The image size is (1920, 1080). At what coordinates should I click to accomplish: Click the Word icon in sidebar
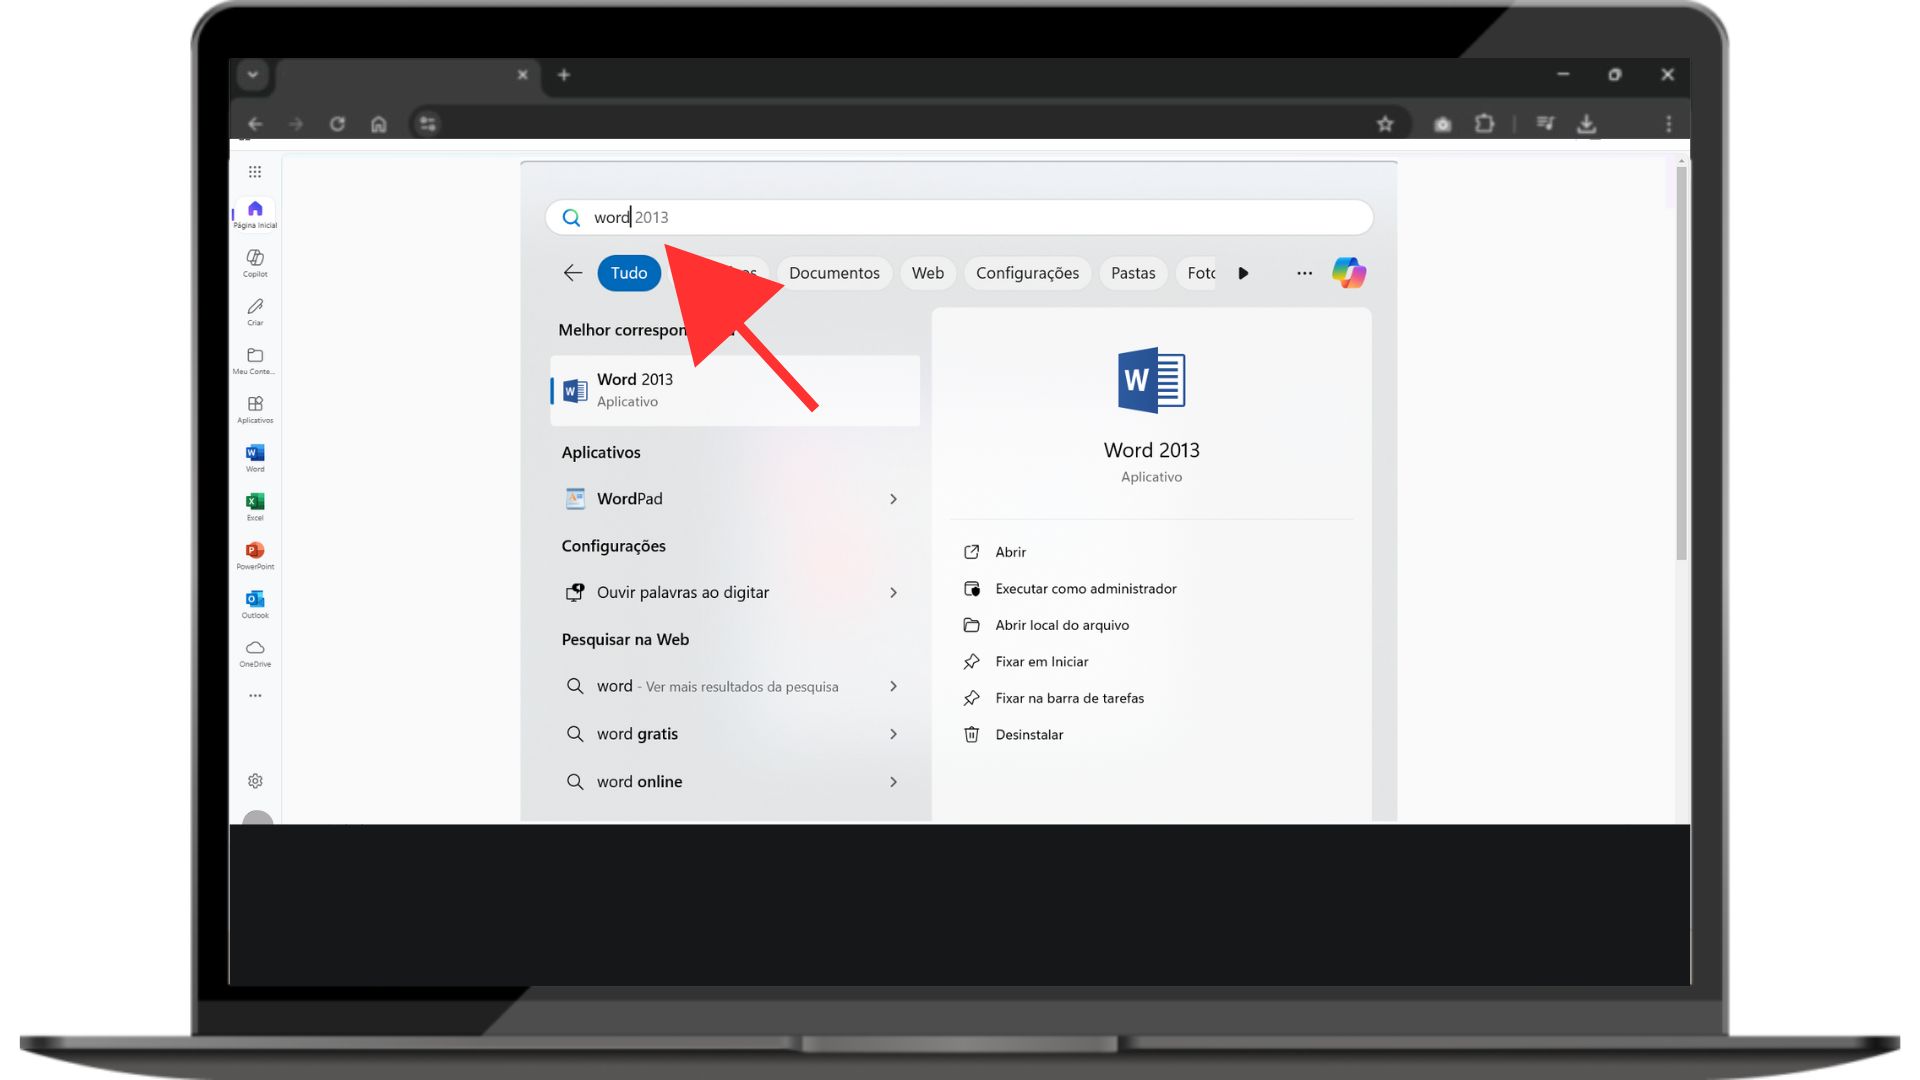(x=255, y=457)
